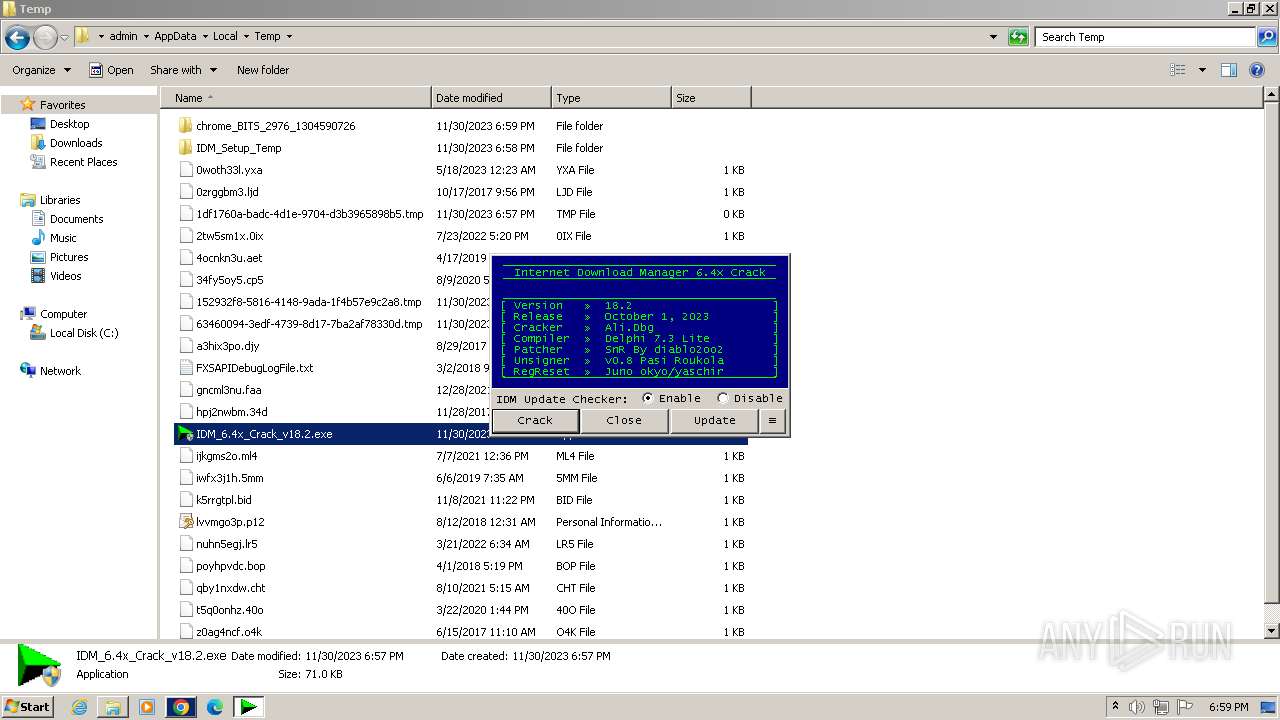
Task: Click the change view icon
Action: coord(1178,70)
